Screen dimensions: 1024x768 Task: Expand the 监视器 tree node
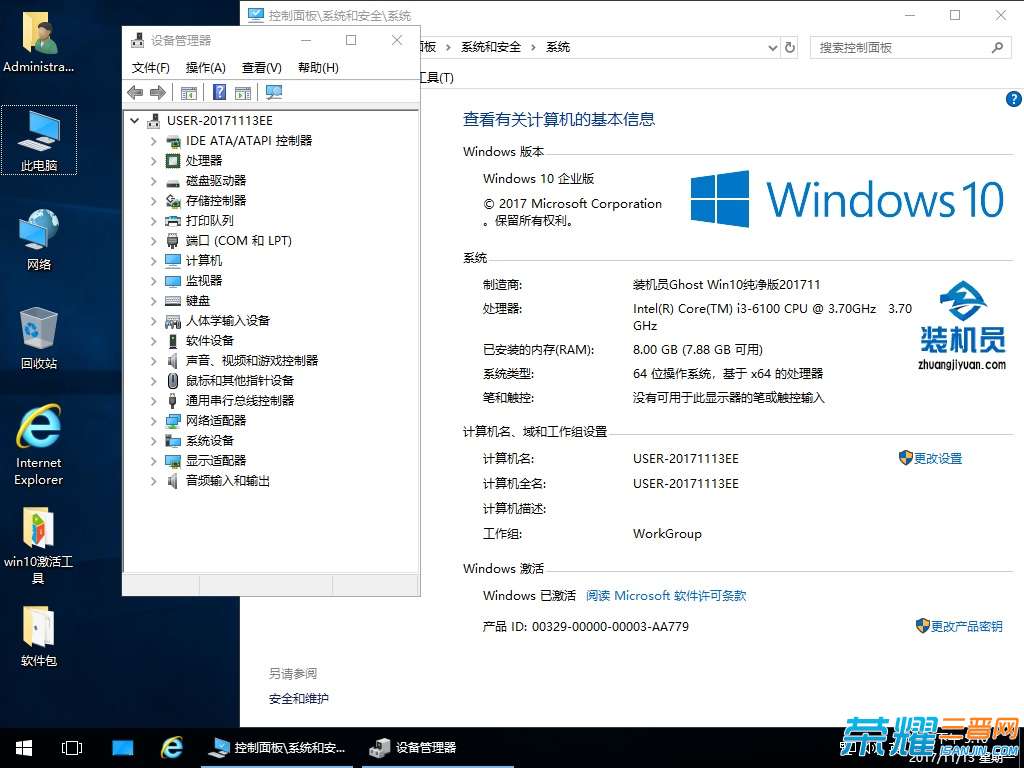pos(153,281)
